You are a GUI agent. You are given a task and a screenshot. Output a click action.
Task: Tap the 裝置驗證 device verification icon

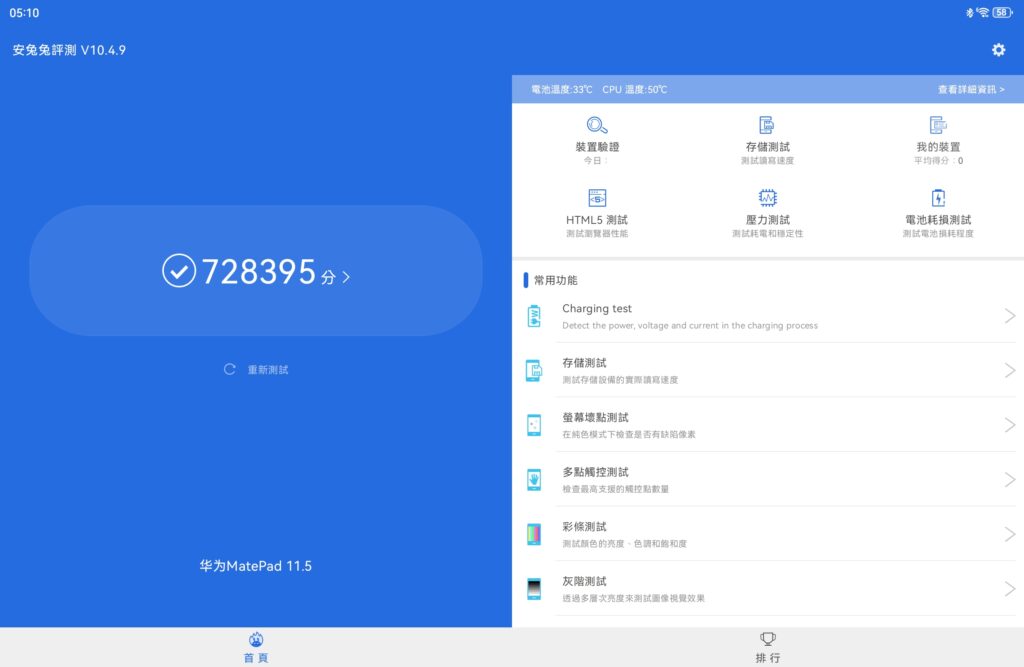click(597, 126)
